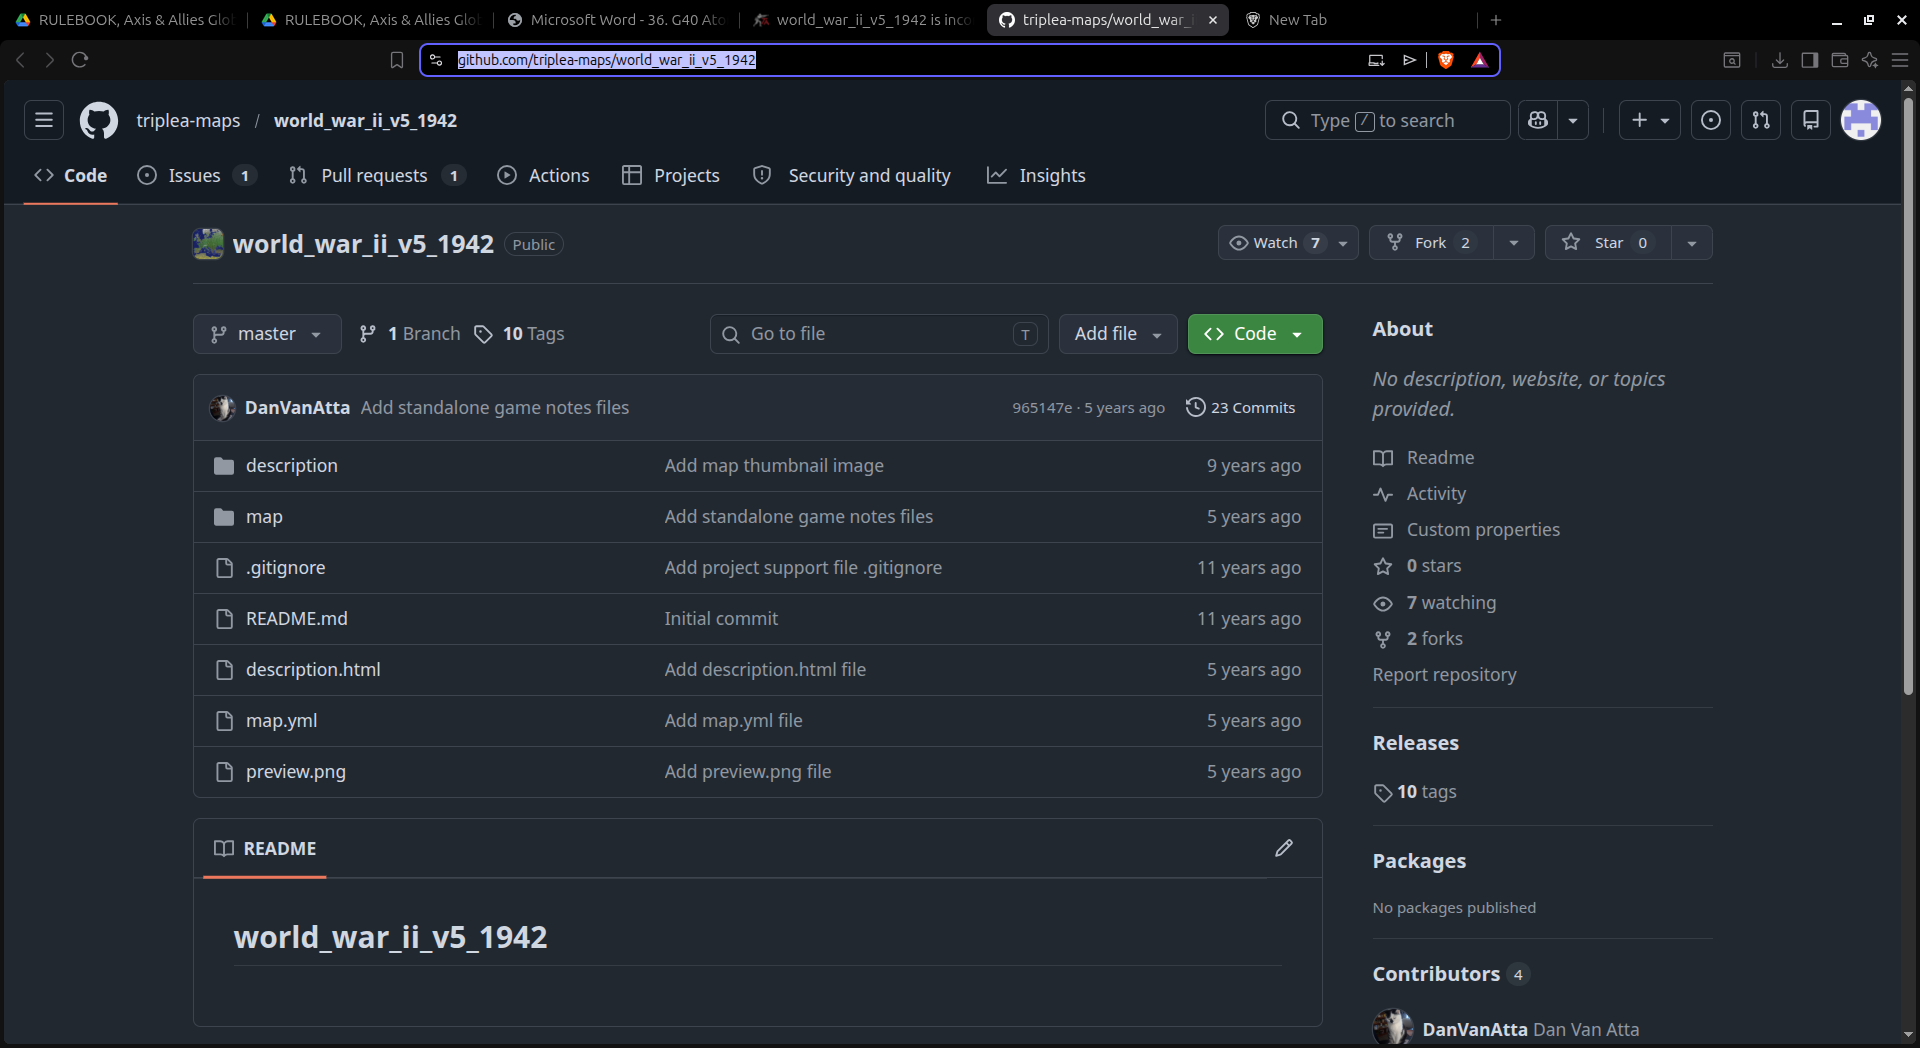Reload the page in the browser
The width and height of the screenshot is (1920, 1048).
(x=80, y=60)
